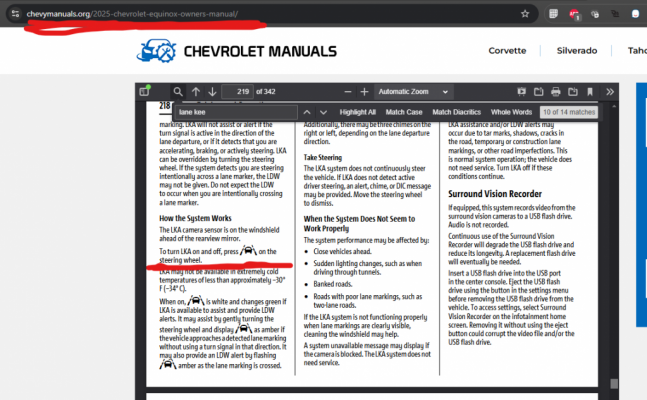Screen dimensions: 647x400
Task: Jump to previous search match chevron
Action: click(x=307, y=112)
